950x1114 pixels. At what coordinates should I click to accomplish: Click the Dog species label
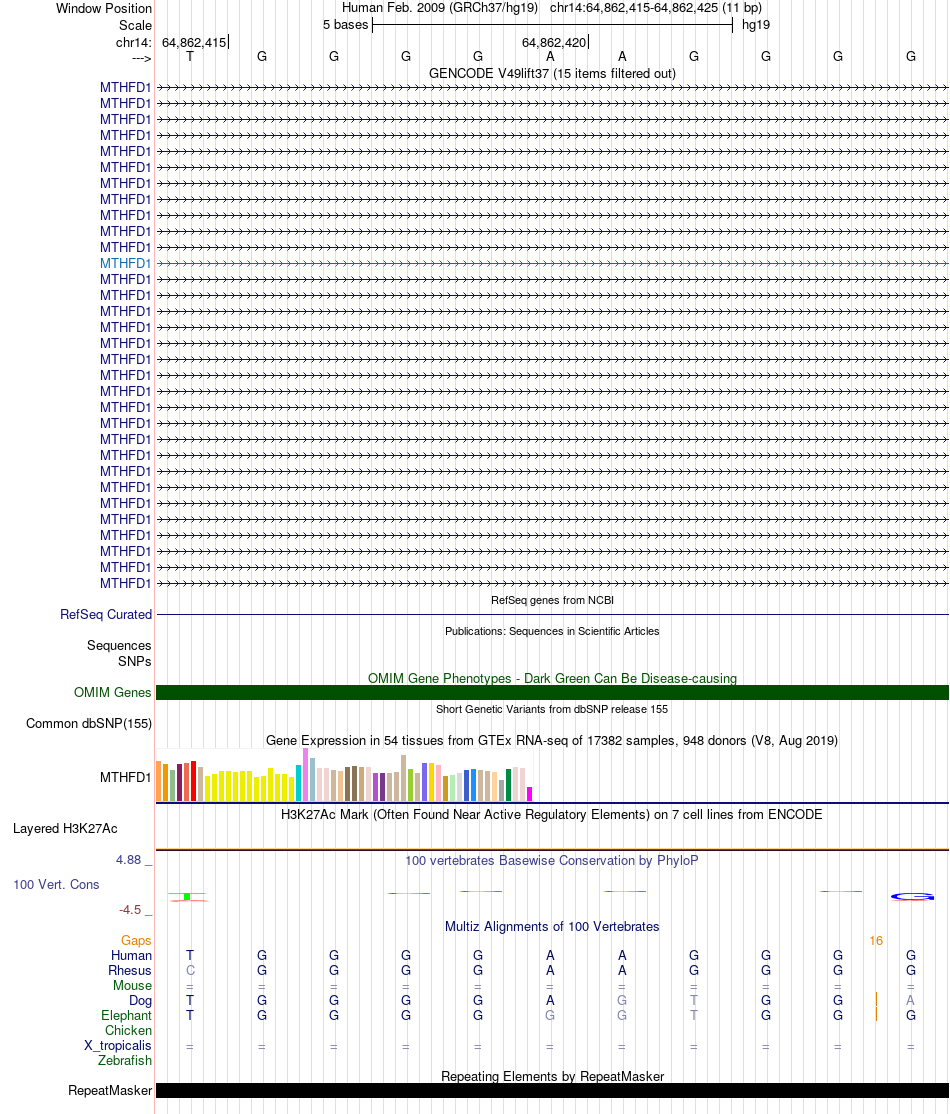pyautogui.click(x=141, y=1000)
